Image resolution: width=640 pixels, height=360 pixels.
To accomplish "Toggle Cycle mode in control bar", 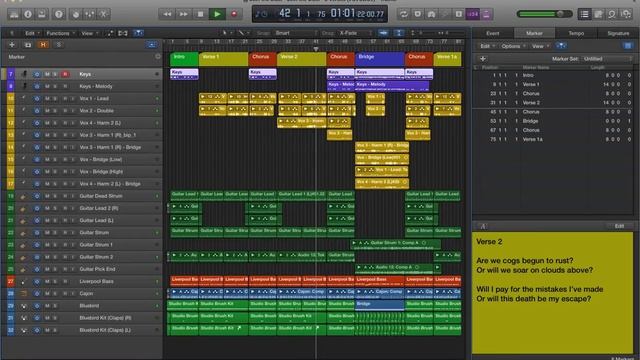I will coord(403,14).
